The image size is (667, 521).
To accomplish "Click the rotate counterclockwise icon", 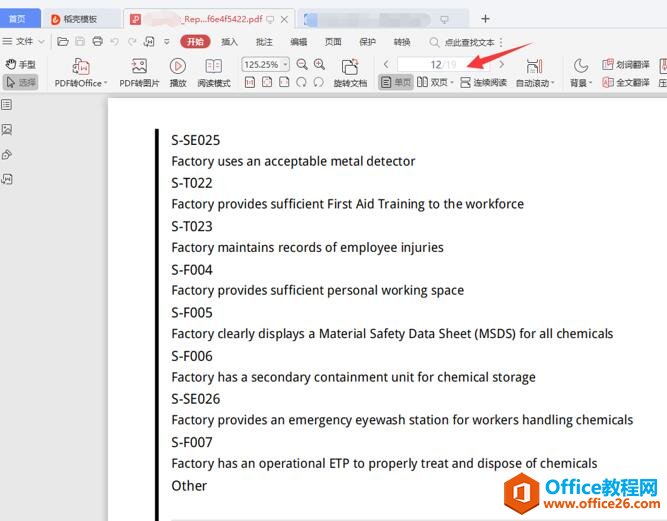I will (319, 82).
